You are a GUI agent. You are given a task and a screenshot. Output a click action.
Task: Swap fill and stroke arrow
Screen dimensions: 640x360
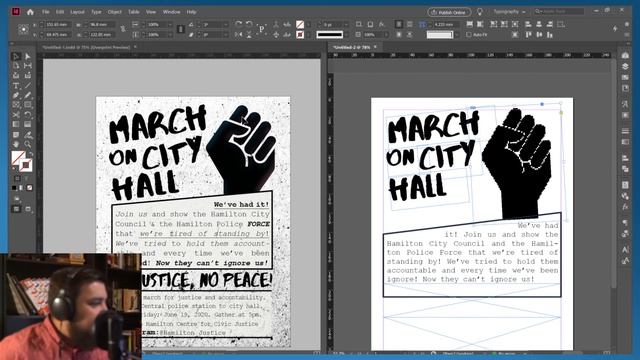pyautogui.click(x=30, y=154)
